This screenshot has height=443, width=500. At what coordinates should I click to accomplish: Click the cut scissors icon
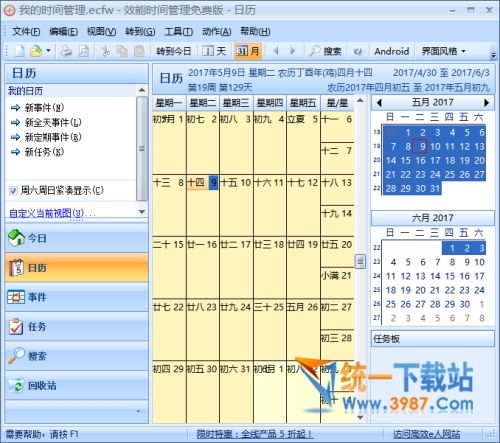tap(105, 51)
